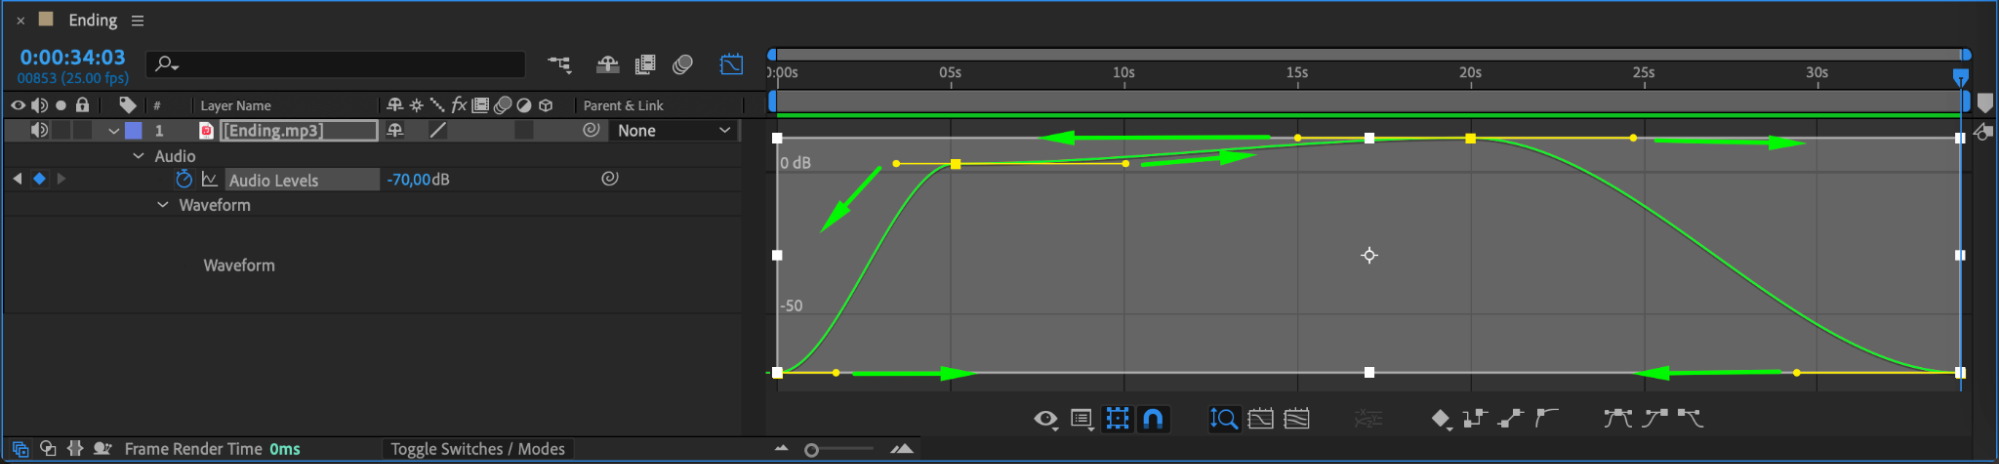Open the Ending panel menu
Image resolution: width=1999 pixels, height=464 pixels.
coord(137,20)
